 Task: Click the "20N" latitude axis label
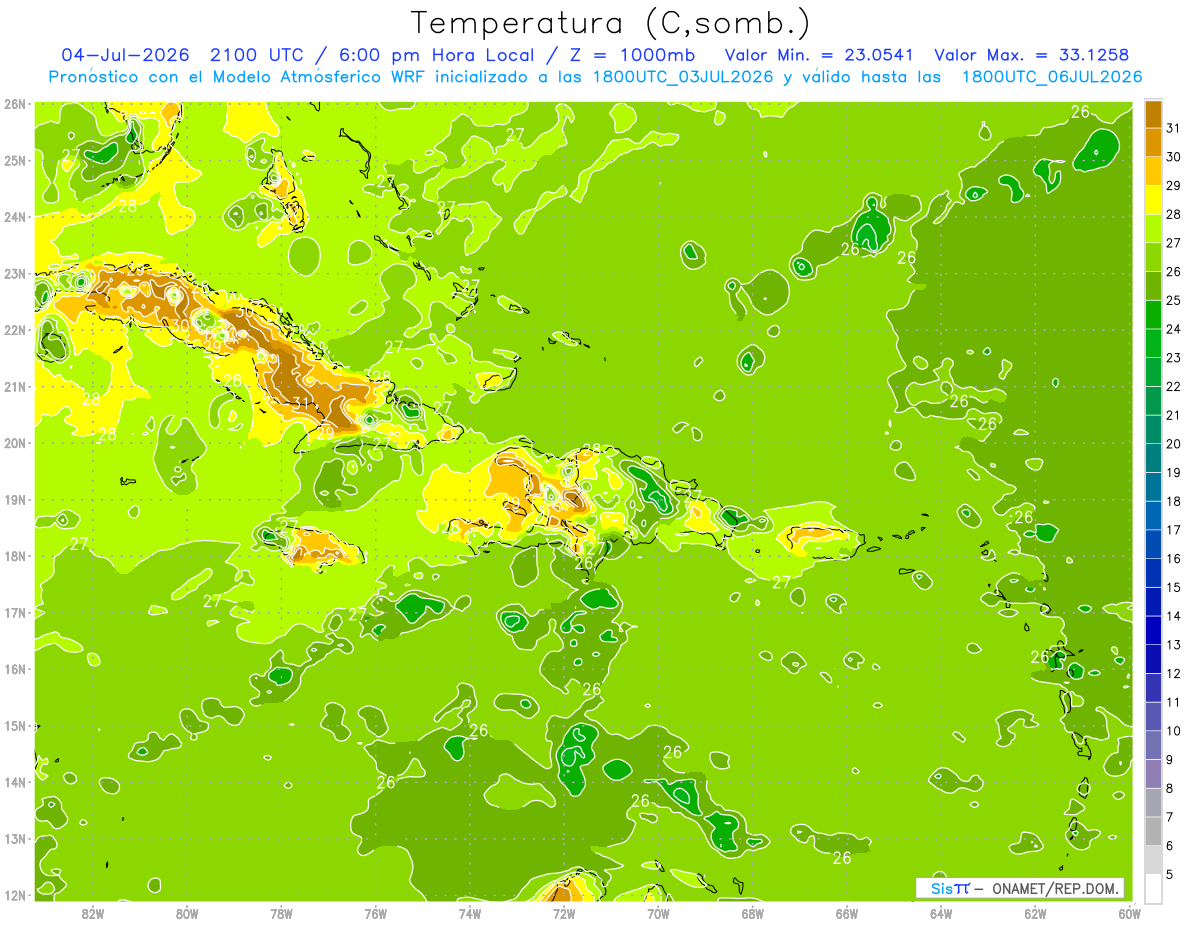15,443
